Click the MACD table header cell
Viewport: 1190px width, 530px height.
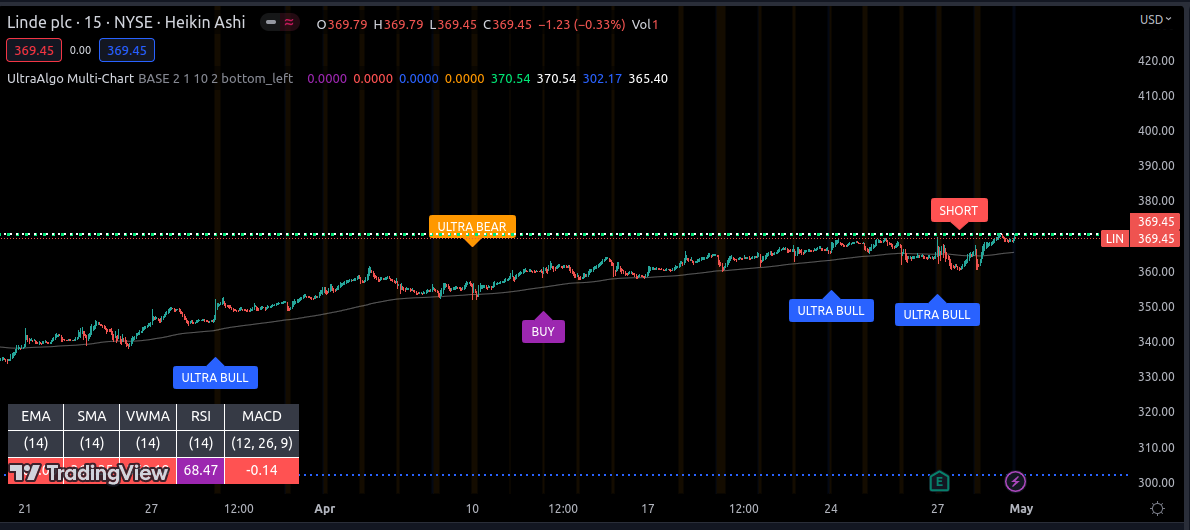262,416
